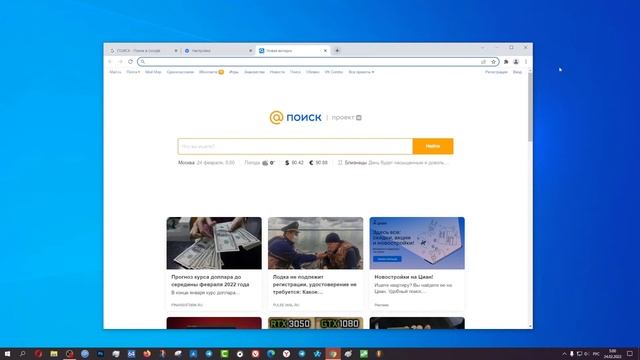Click the Новостройки на Циан headline
640x360 pixels.
404,277
